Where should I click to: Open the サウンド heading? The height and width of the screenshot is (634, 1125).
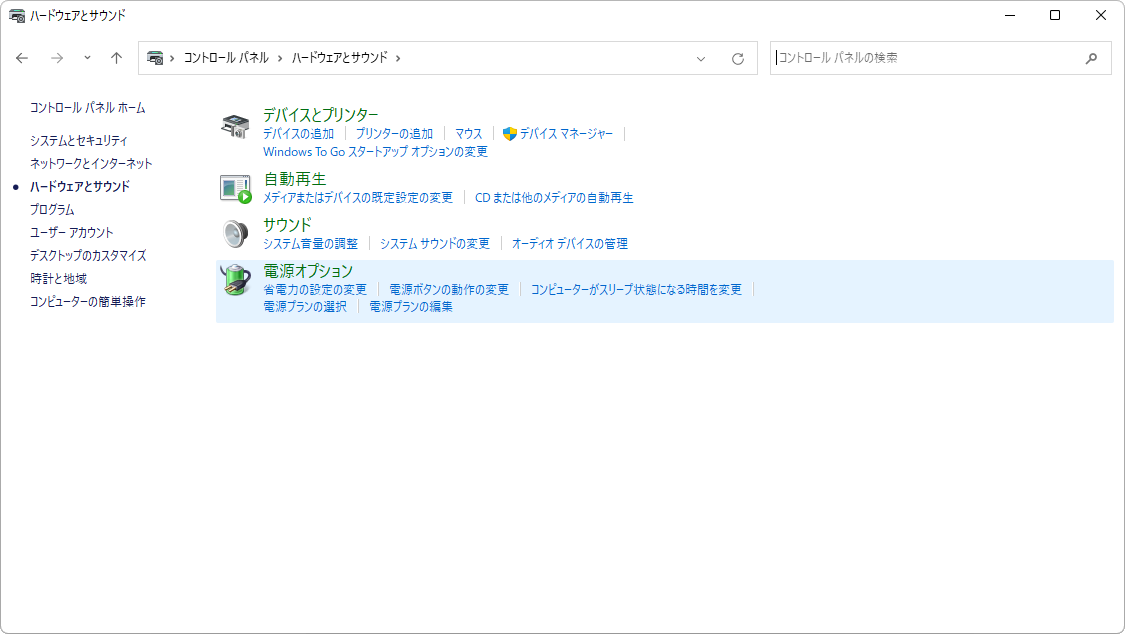tap(287, 224)
